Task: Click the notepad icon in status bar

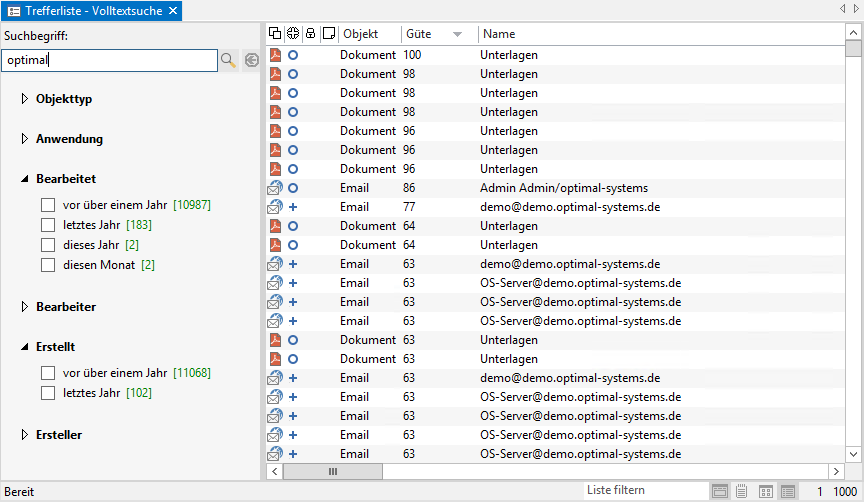Action: pyautogui.click(x=742, y=491)
